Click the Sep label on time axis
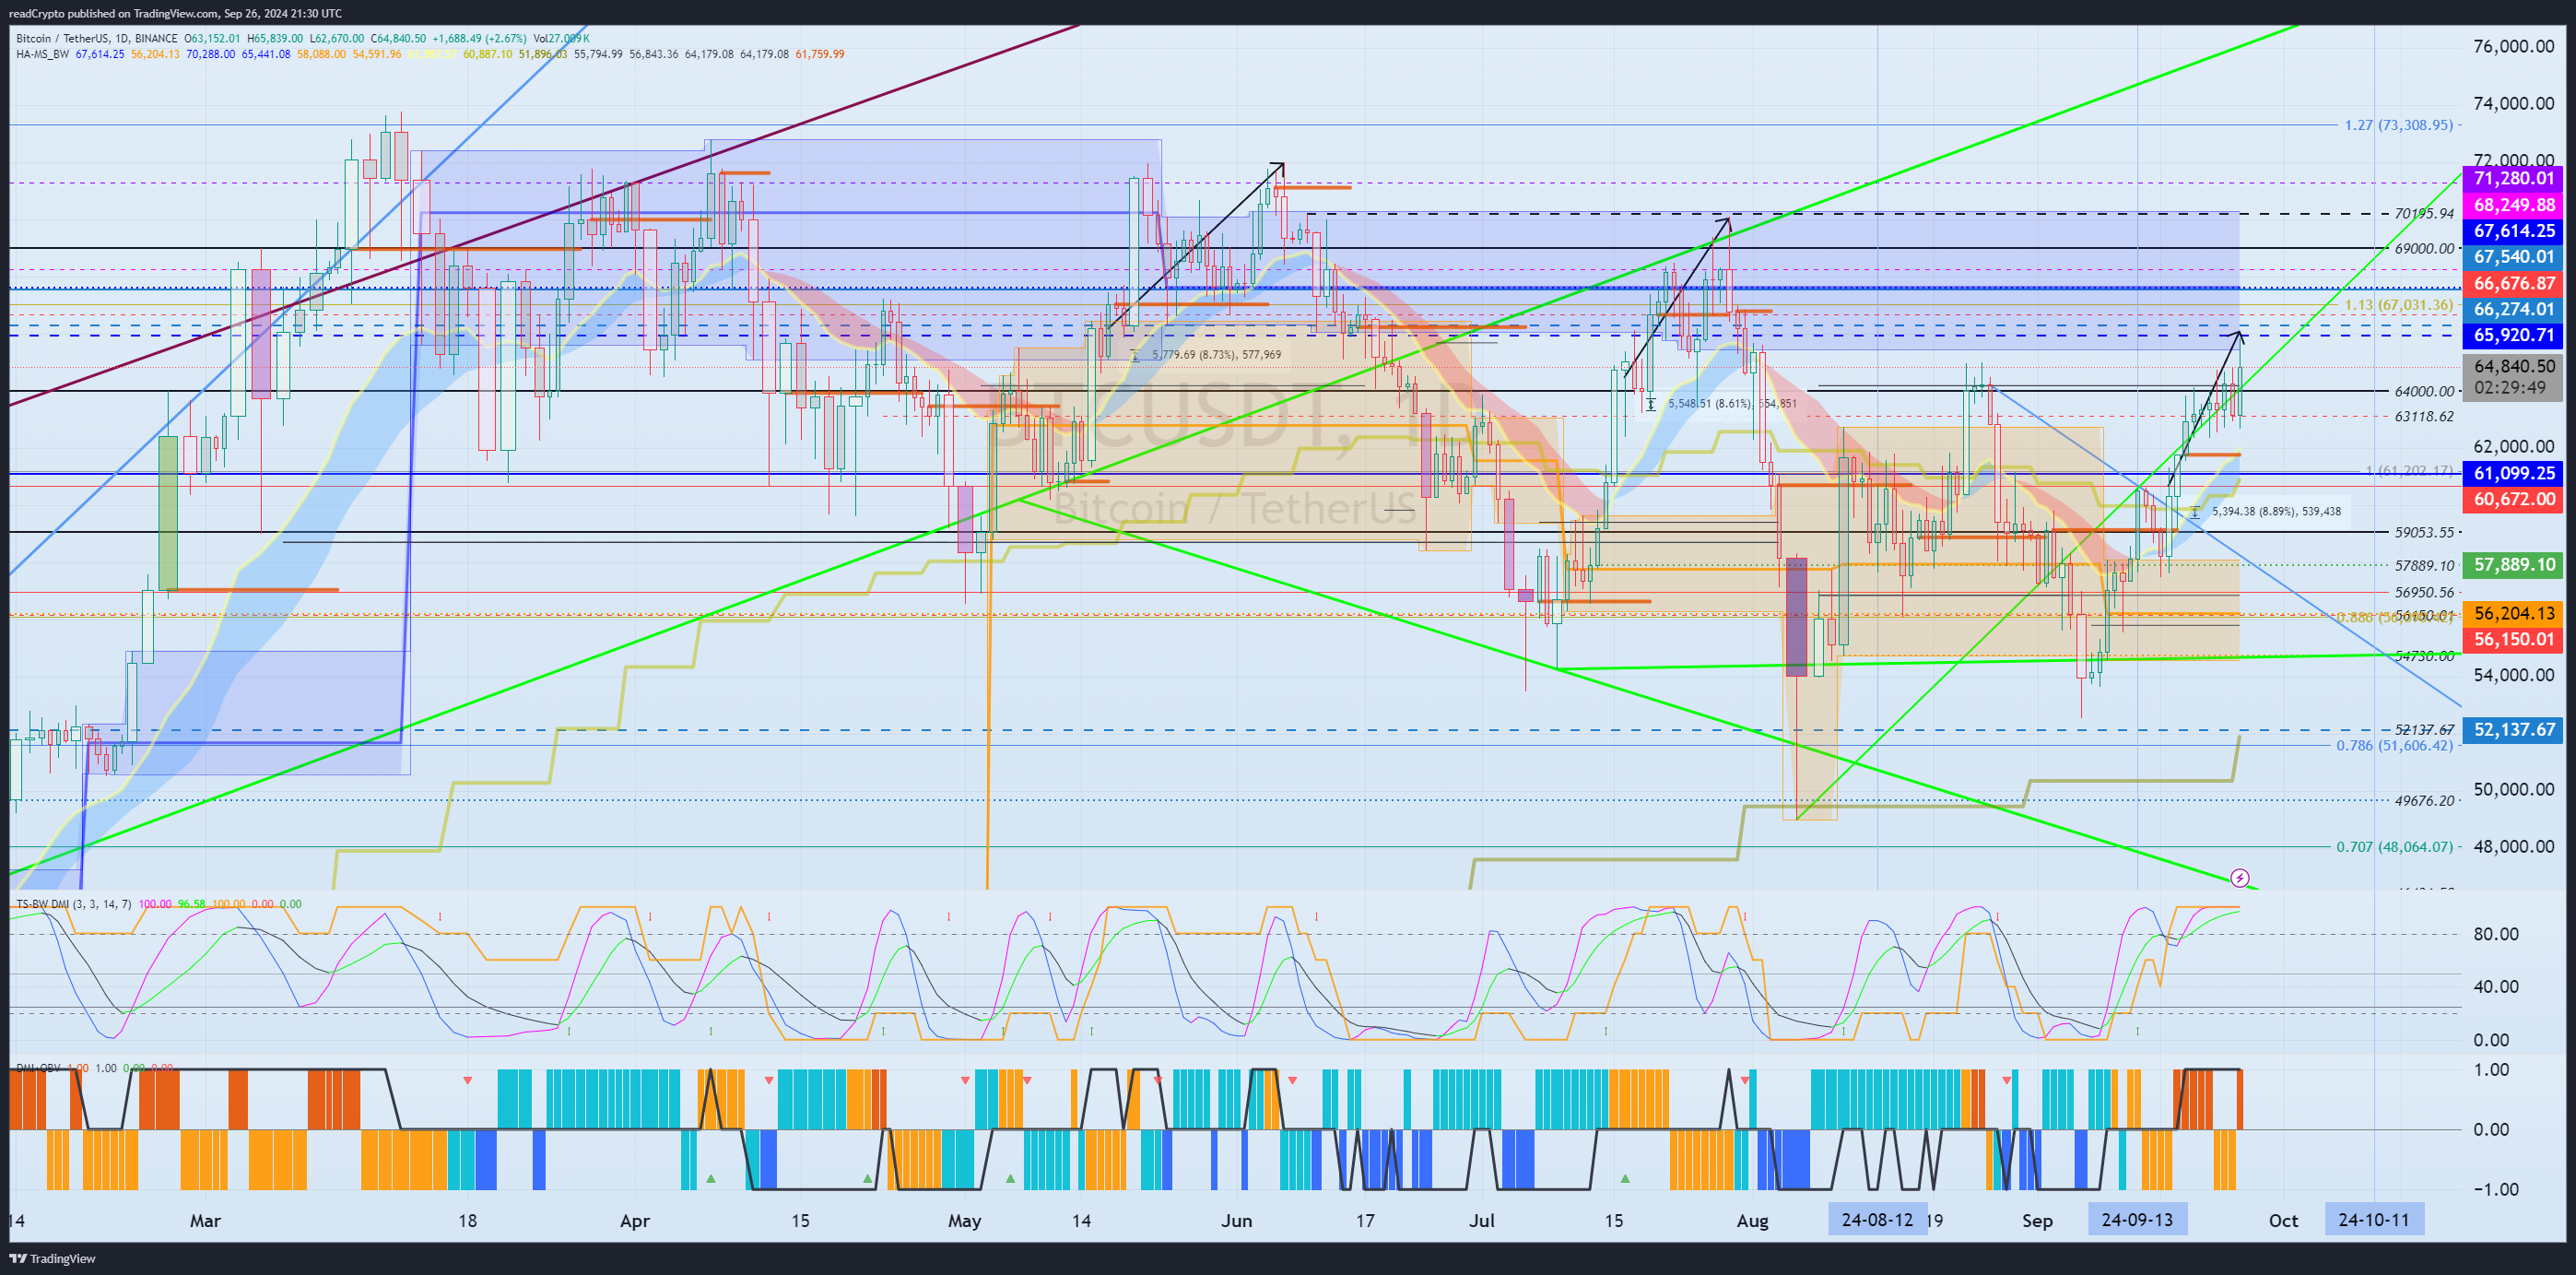The width and height of the screenshot is (2576, 1275). (x=2037, y=1221)
